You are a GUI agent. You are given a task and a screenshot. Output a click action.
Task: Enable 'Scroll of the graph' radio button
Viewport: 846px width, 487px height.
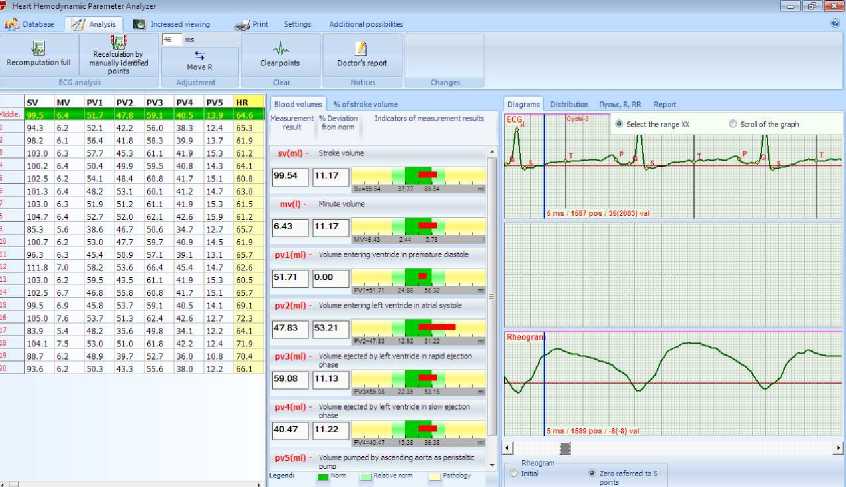click(733, 124)
